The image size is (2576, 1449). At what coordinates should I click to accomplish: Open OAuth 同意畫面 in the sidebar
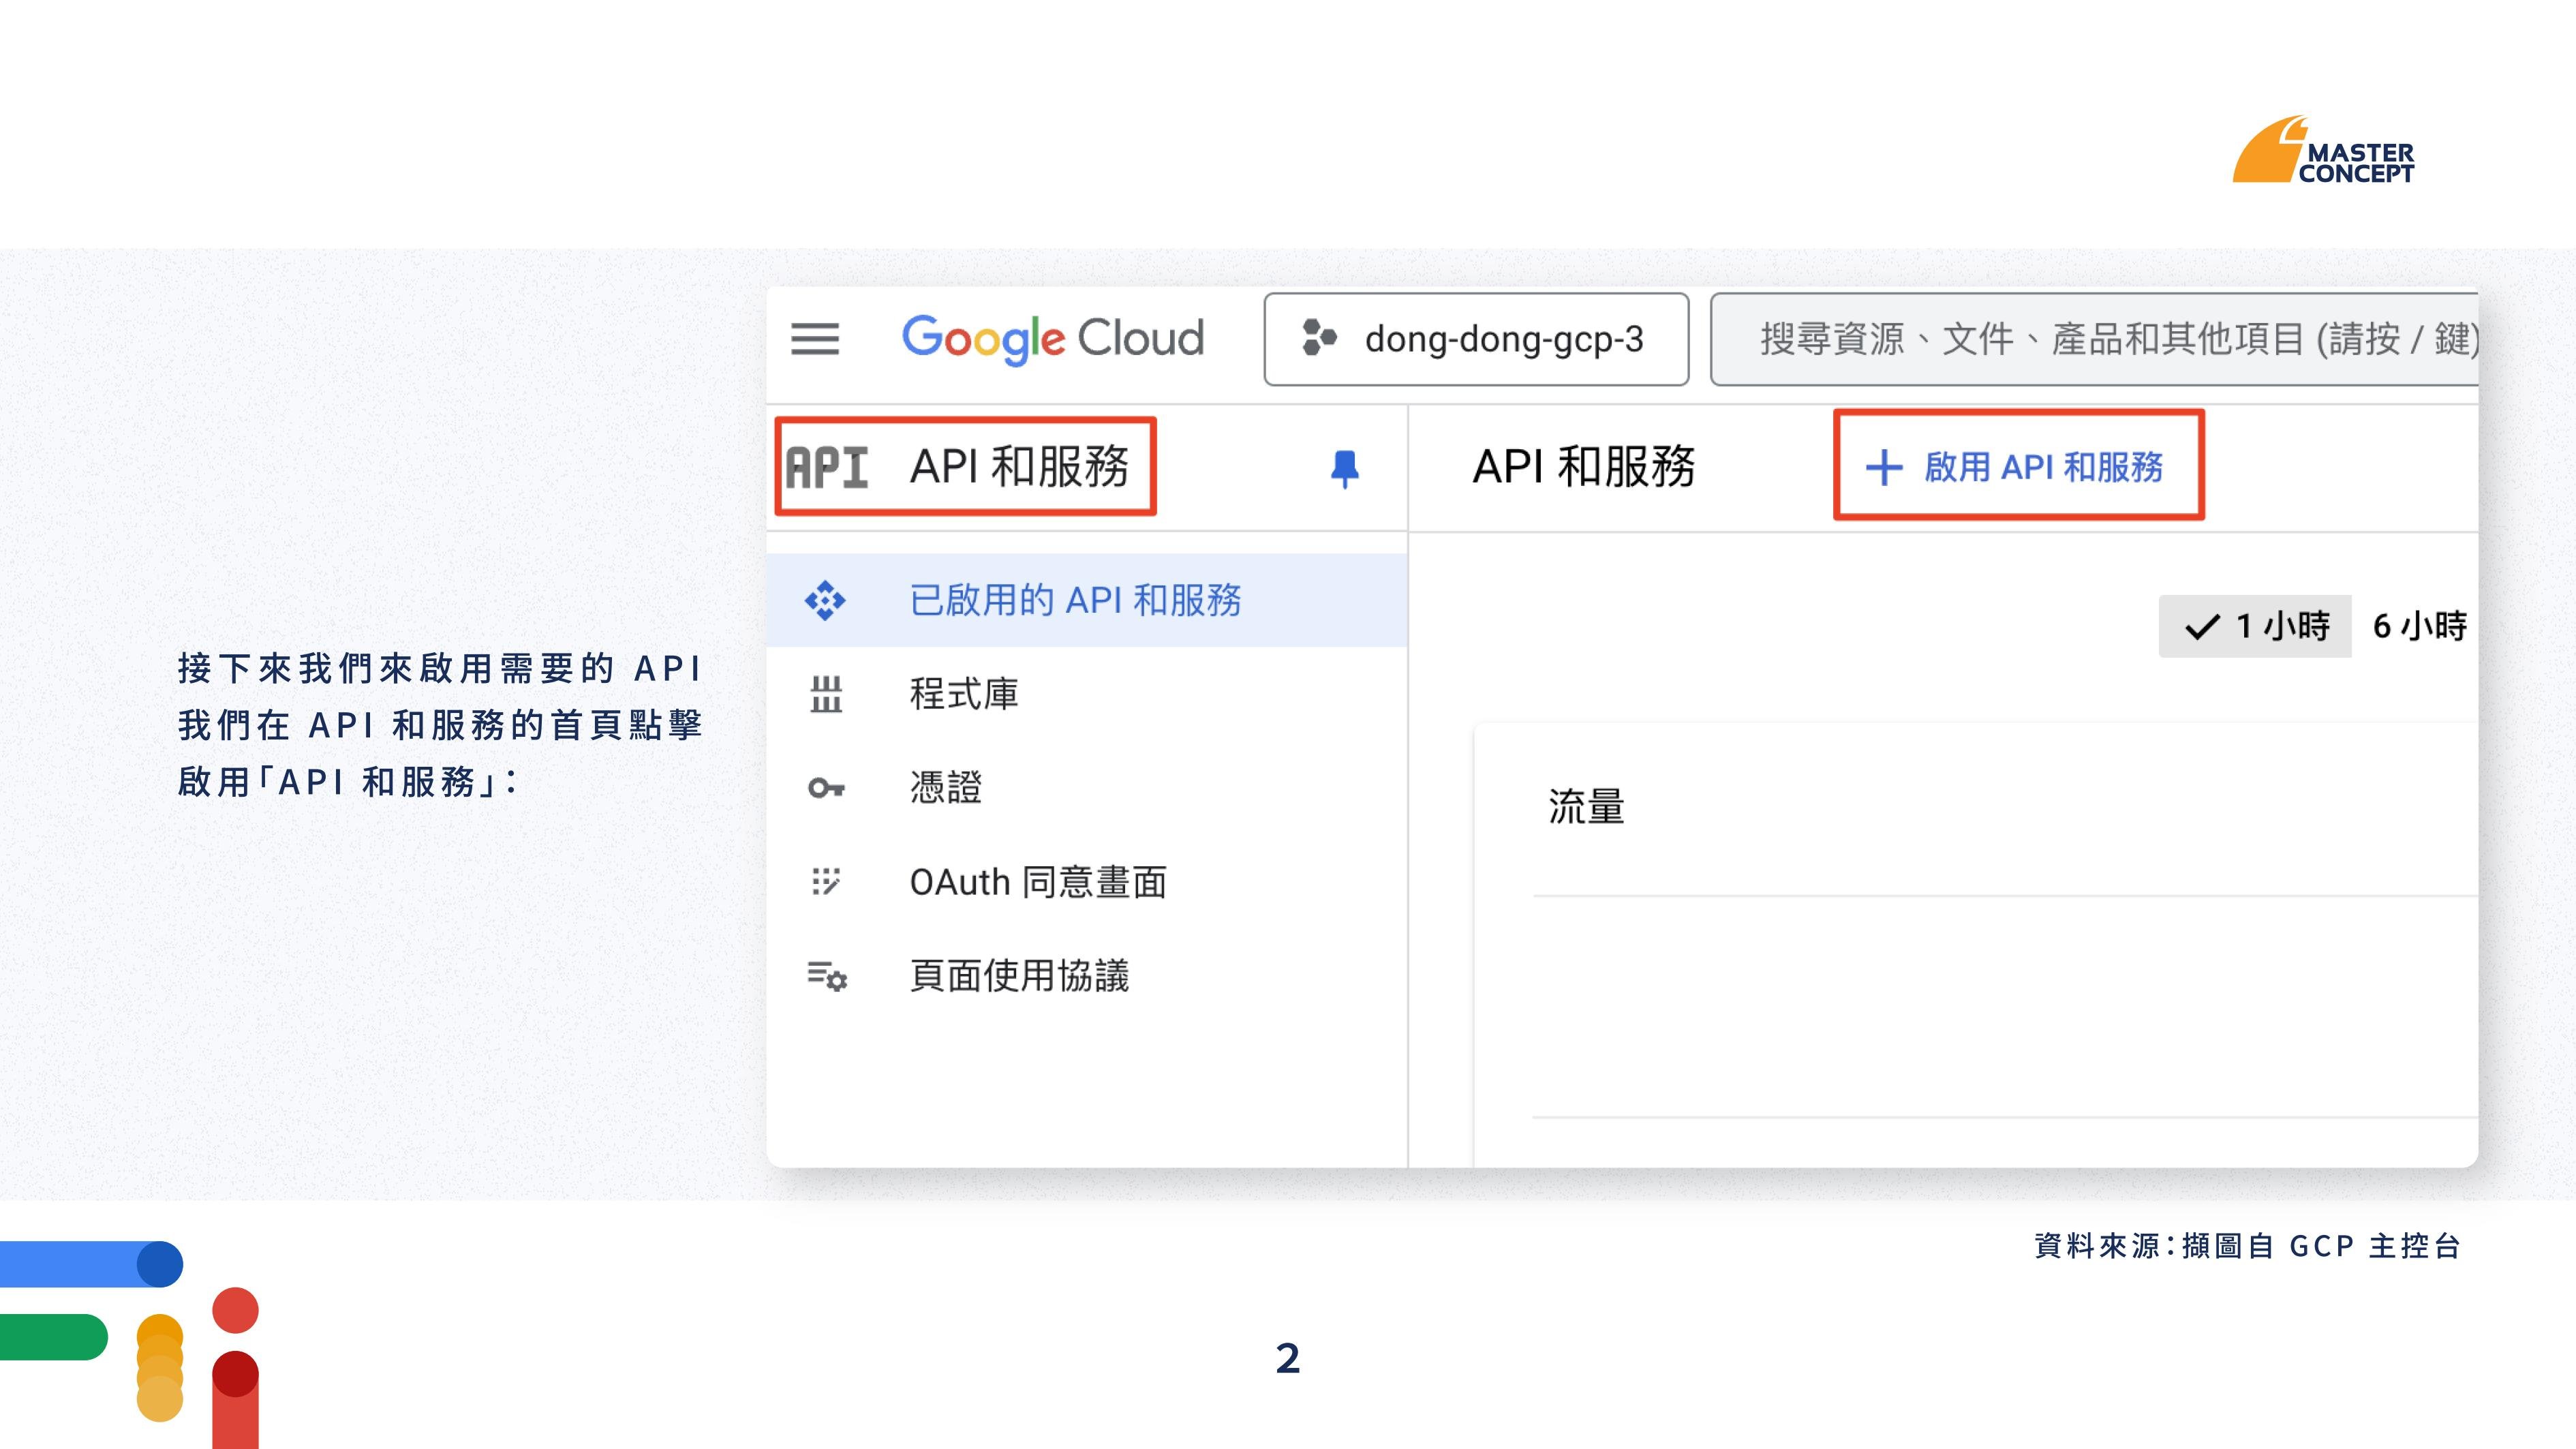pos(1087,881)
